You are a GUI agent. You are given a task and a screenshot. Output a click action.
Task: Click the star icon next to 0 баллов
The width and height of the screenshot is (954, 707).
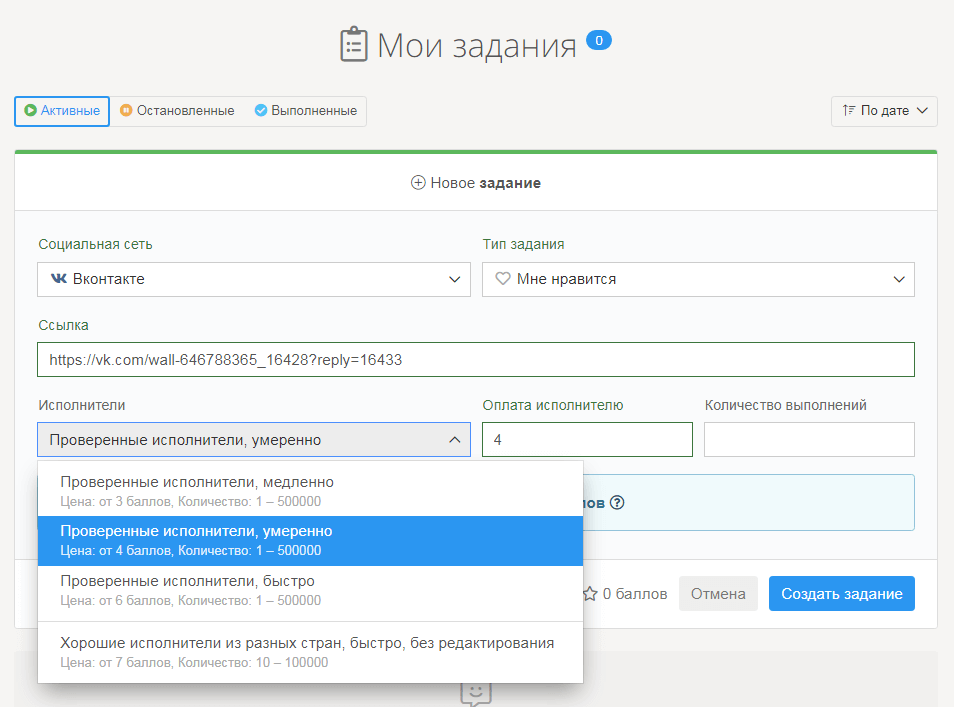[590, 594]
